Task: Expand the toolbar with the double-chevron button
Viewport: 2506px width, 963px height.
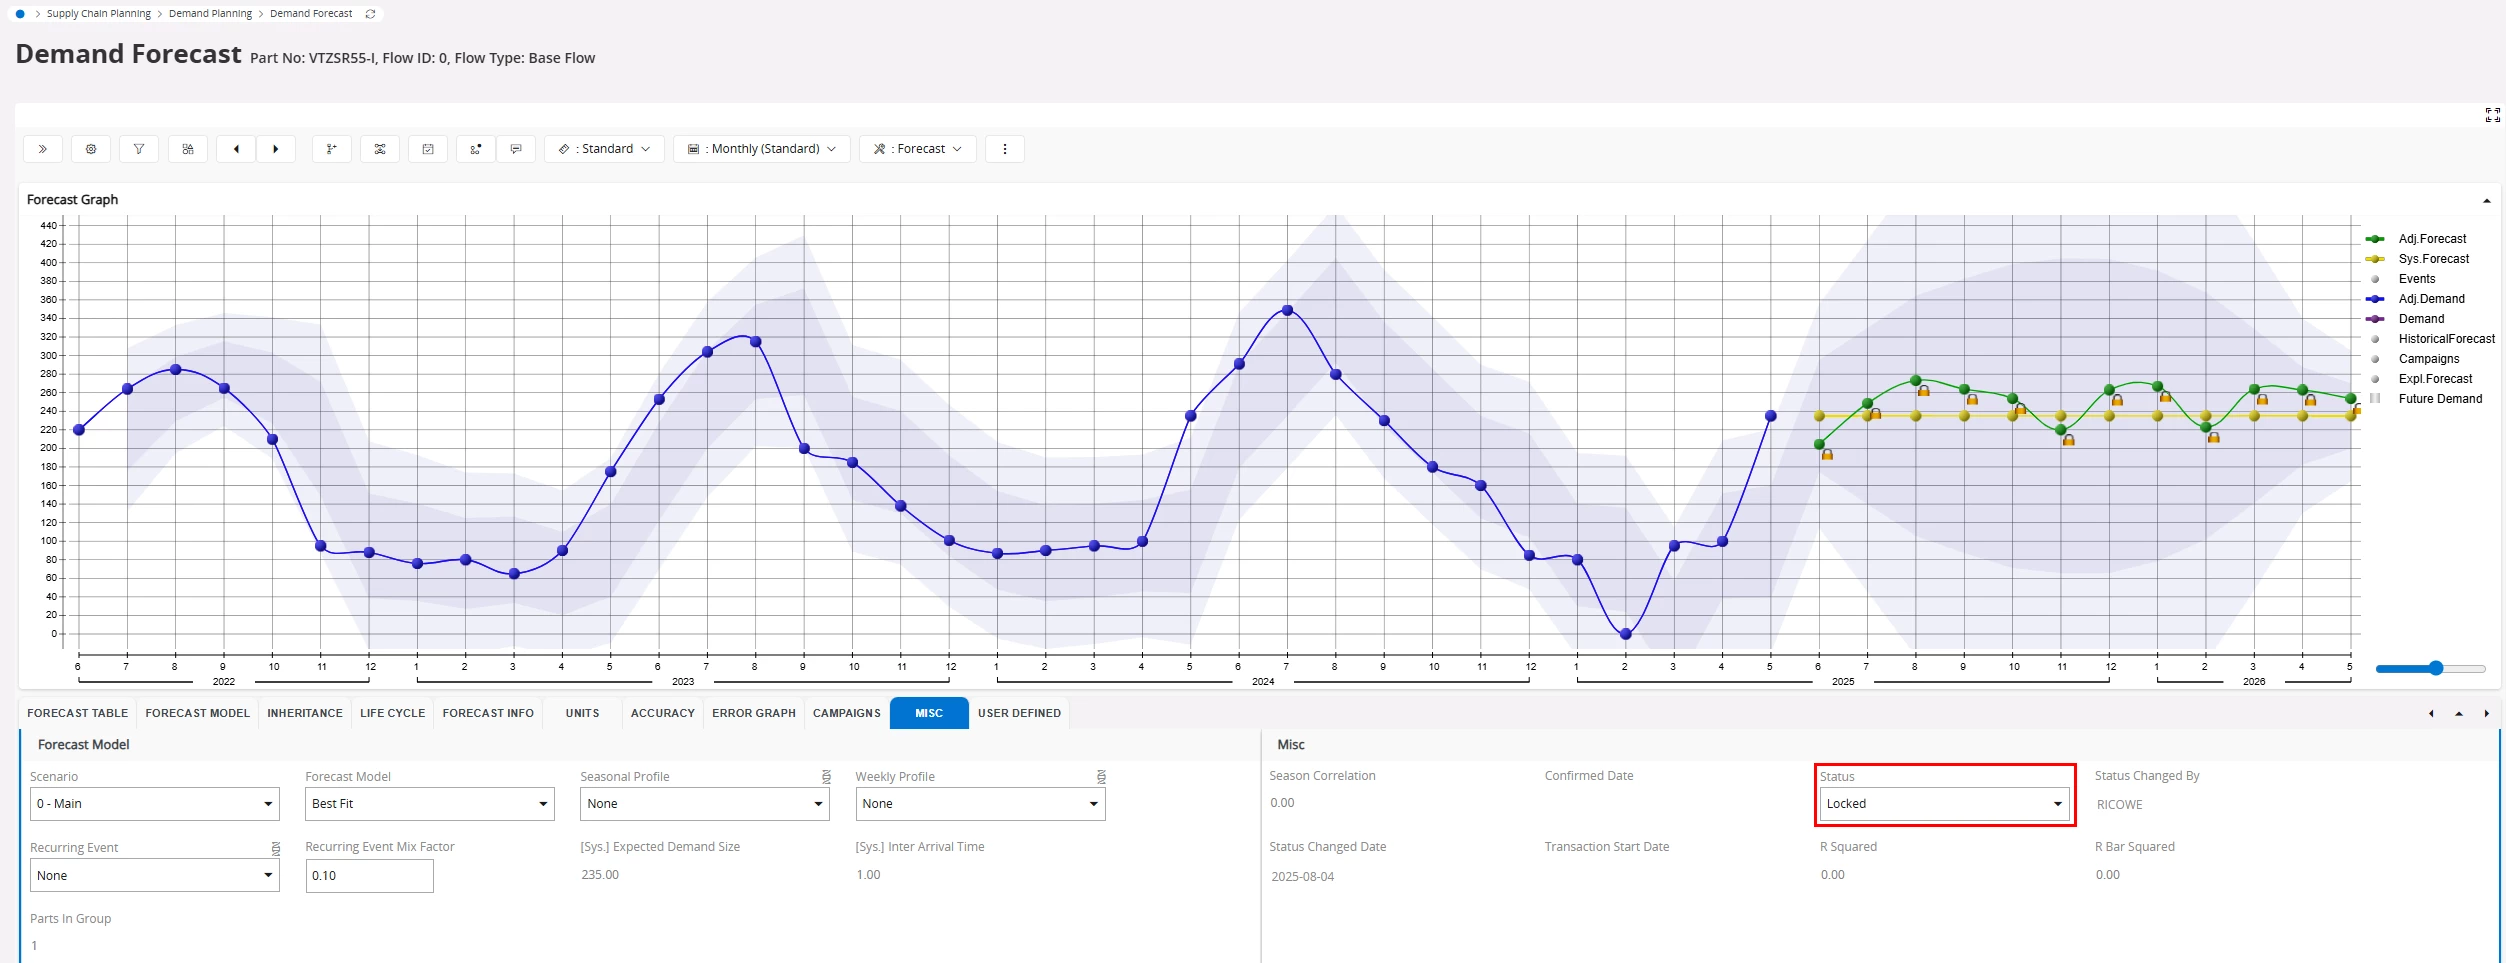Action: click(43, 149)
